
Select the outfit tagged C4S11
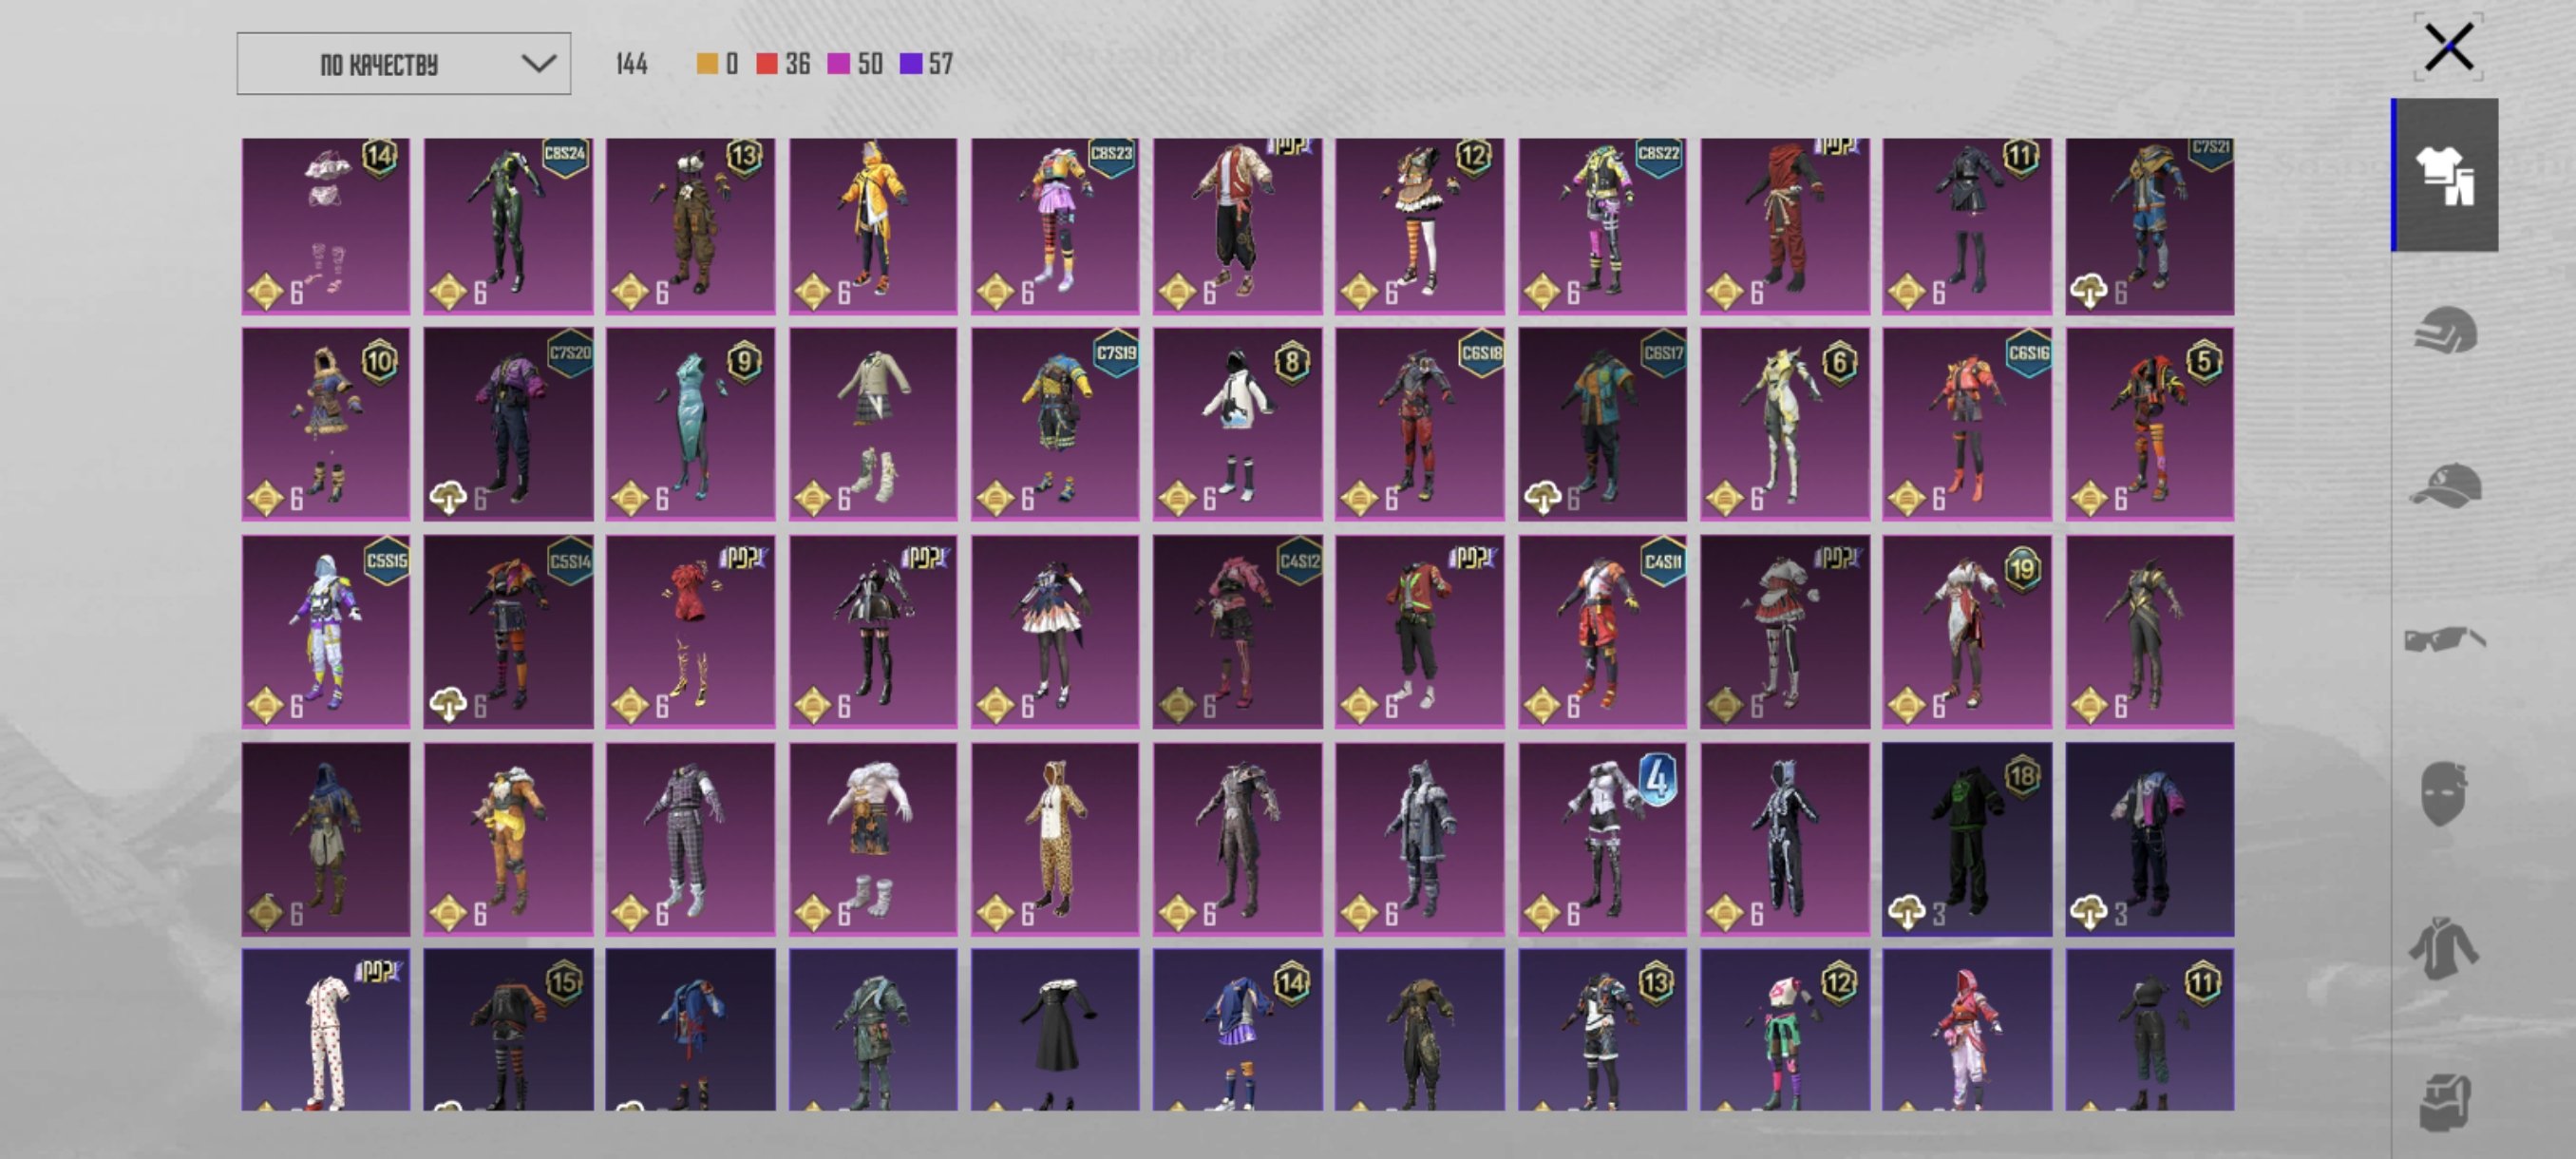click(x=1602, y=631)
